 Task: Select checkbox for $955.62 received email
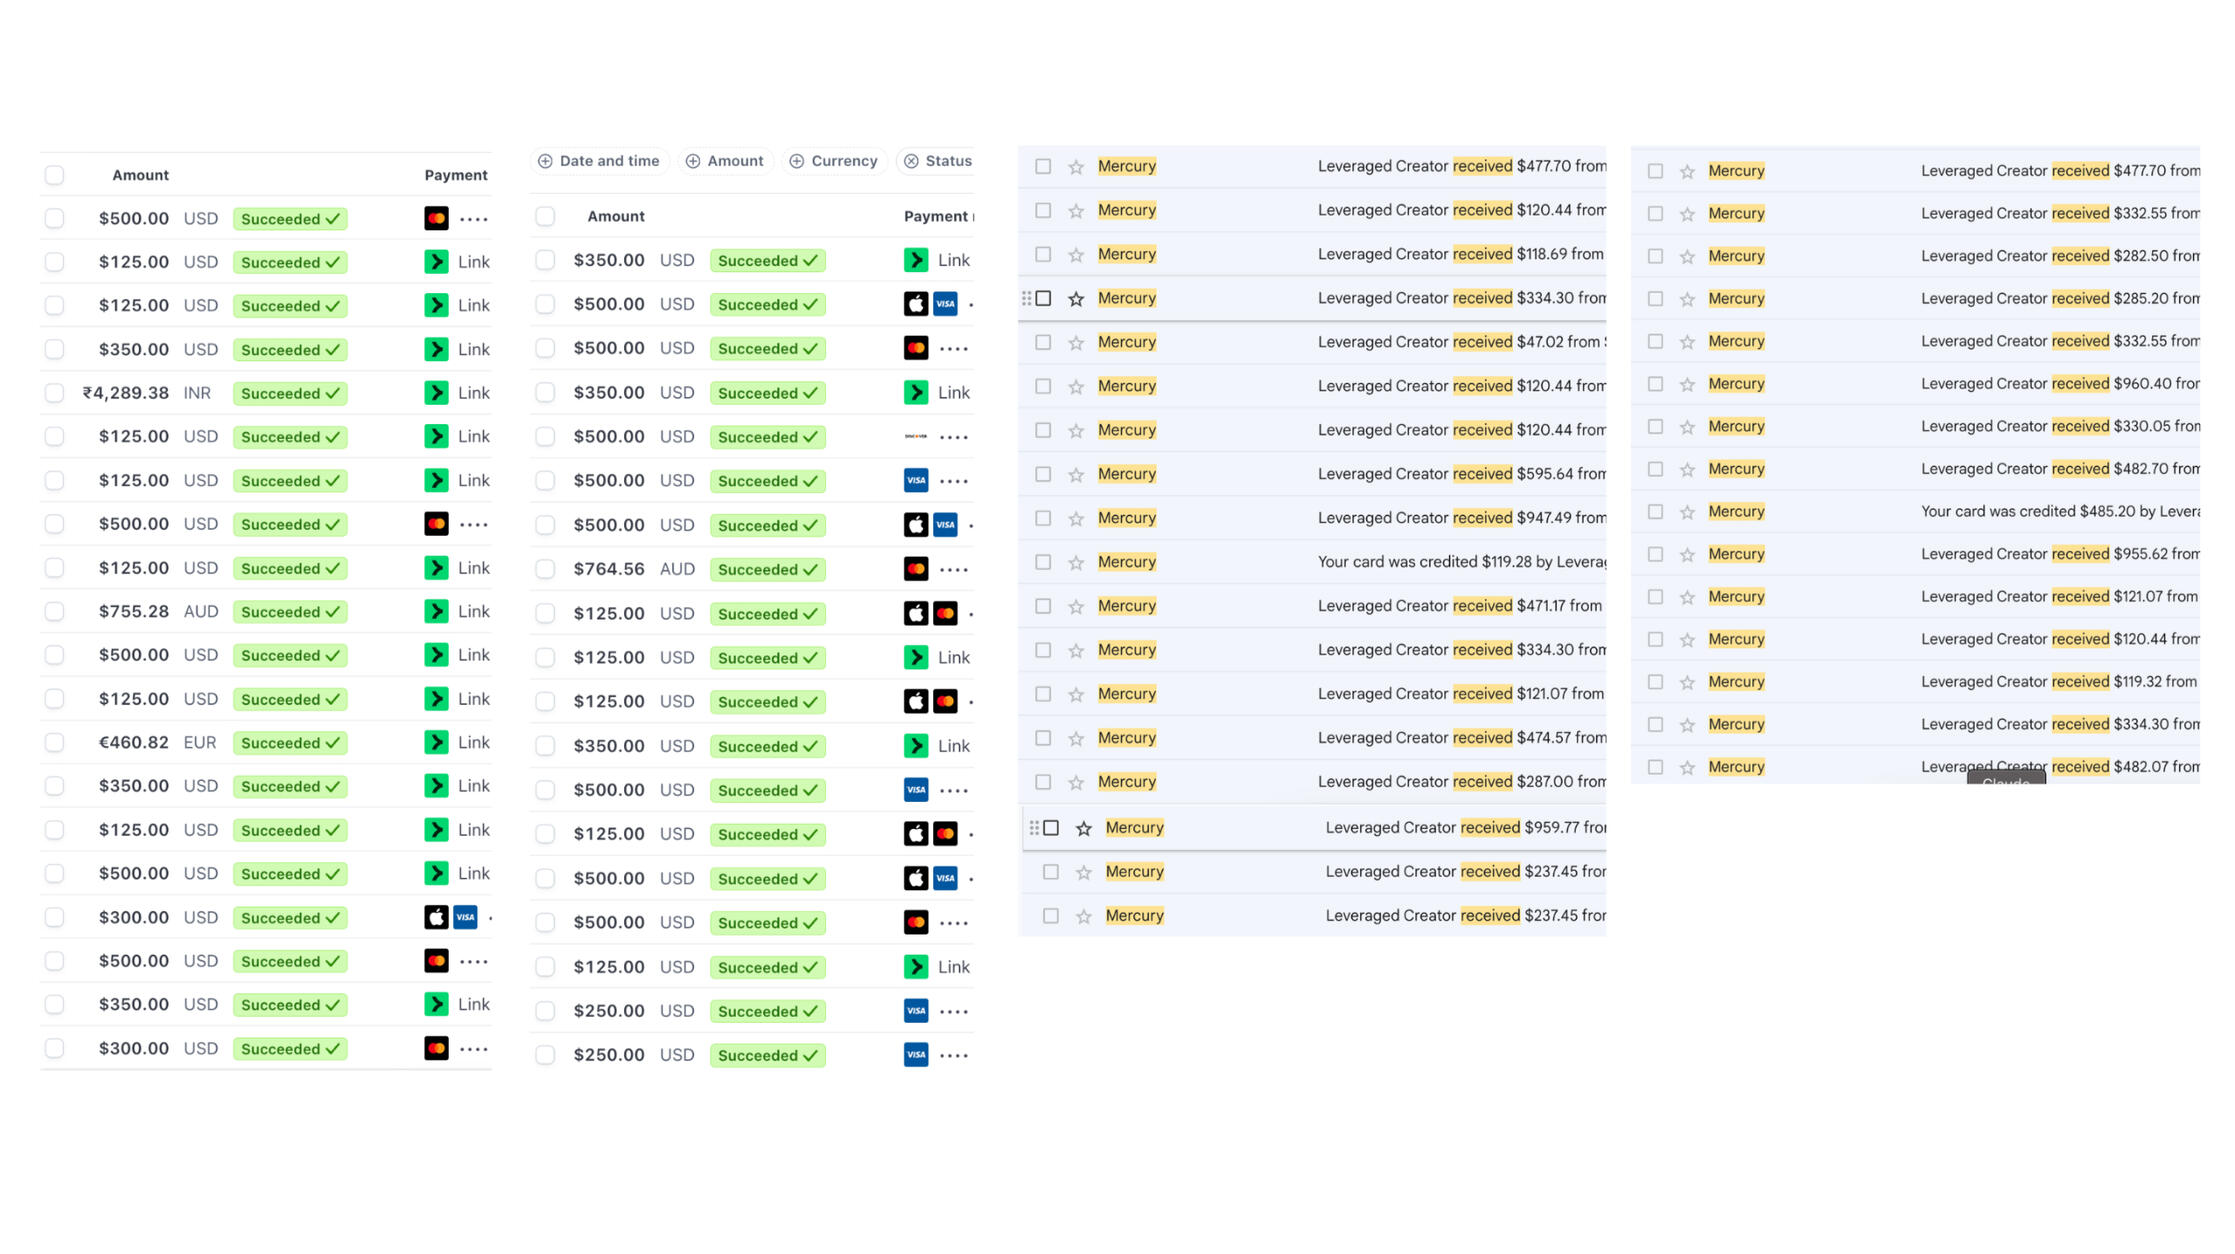pyautogui.click(x=1655, y=555)
